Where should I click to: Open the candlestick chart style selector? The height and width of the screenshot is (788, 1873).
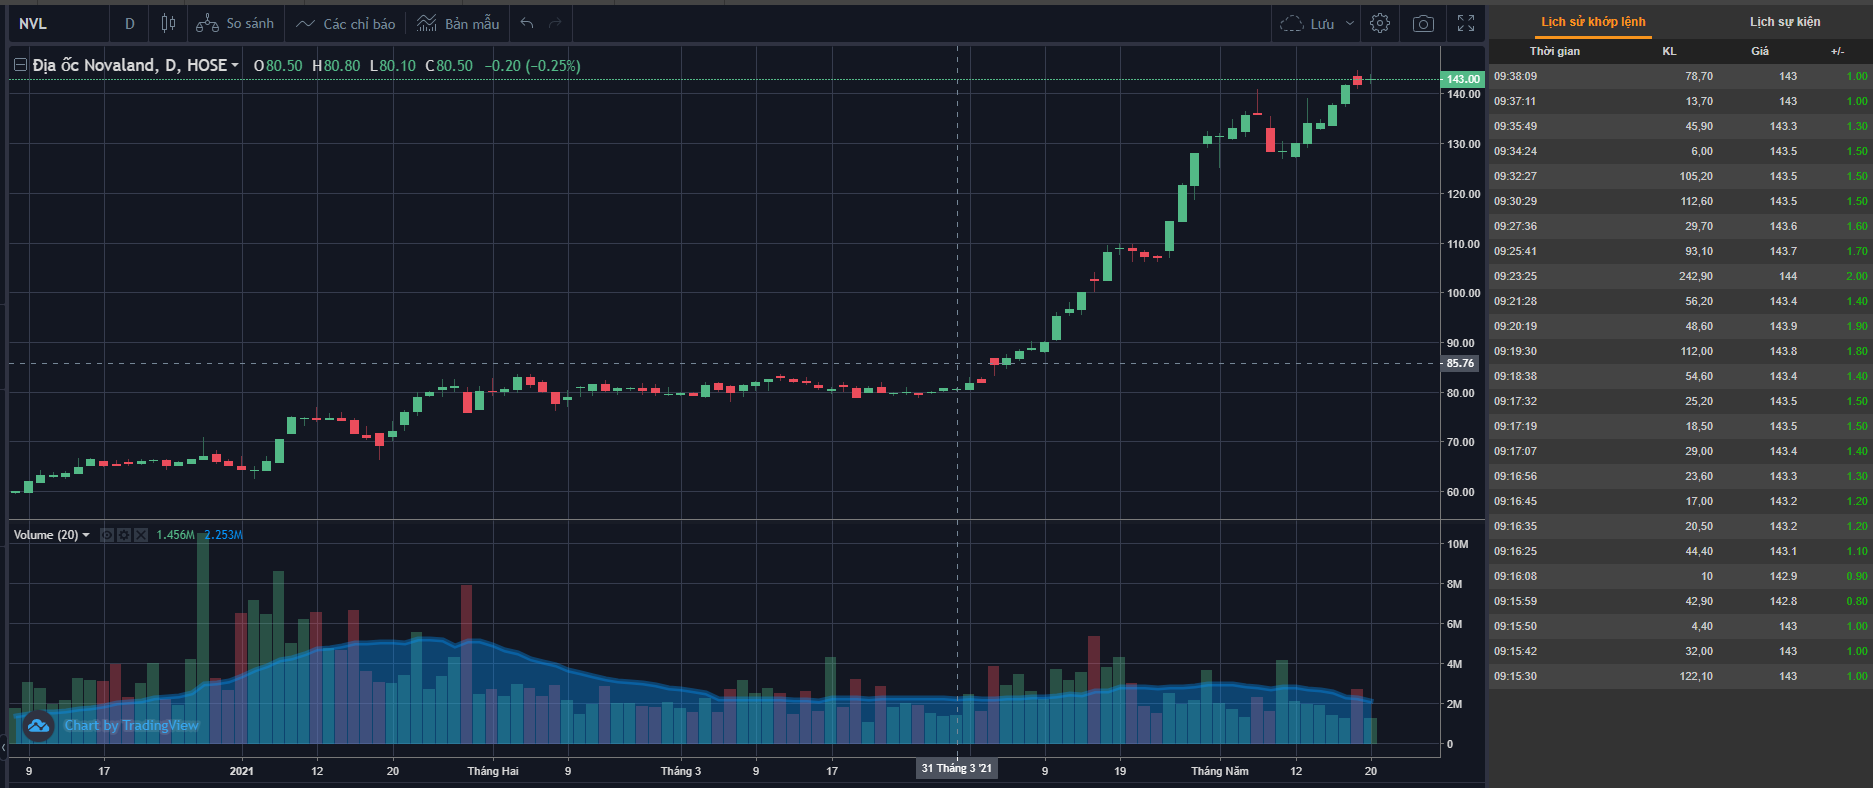168,23
